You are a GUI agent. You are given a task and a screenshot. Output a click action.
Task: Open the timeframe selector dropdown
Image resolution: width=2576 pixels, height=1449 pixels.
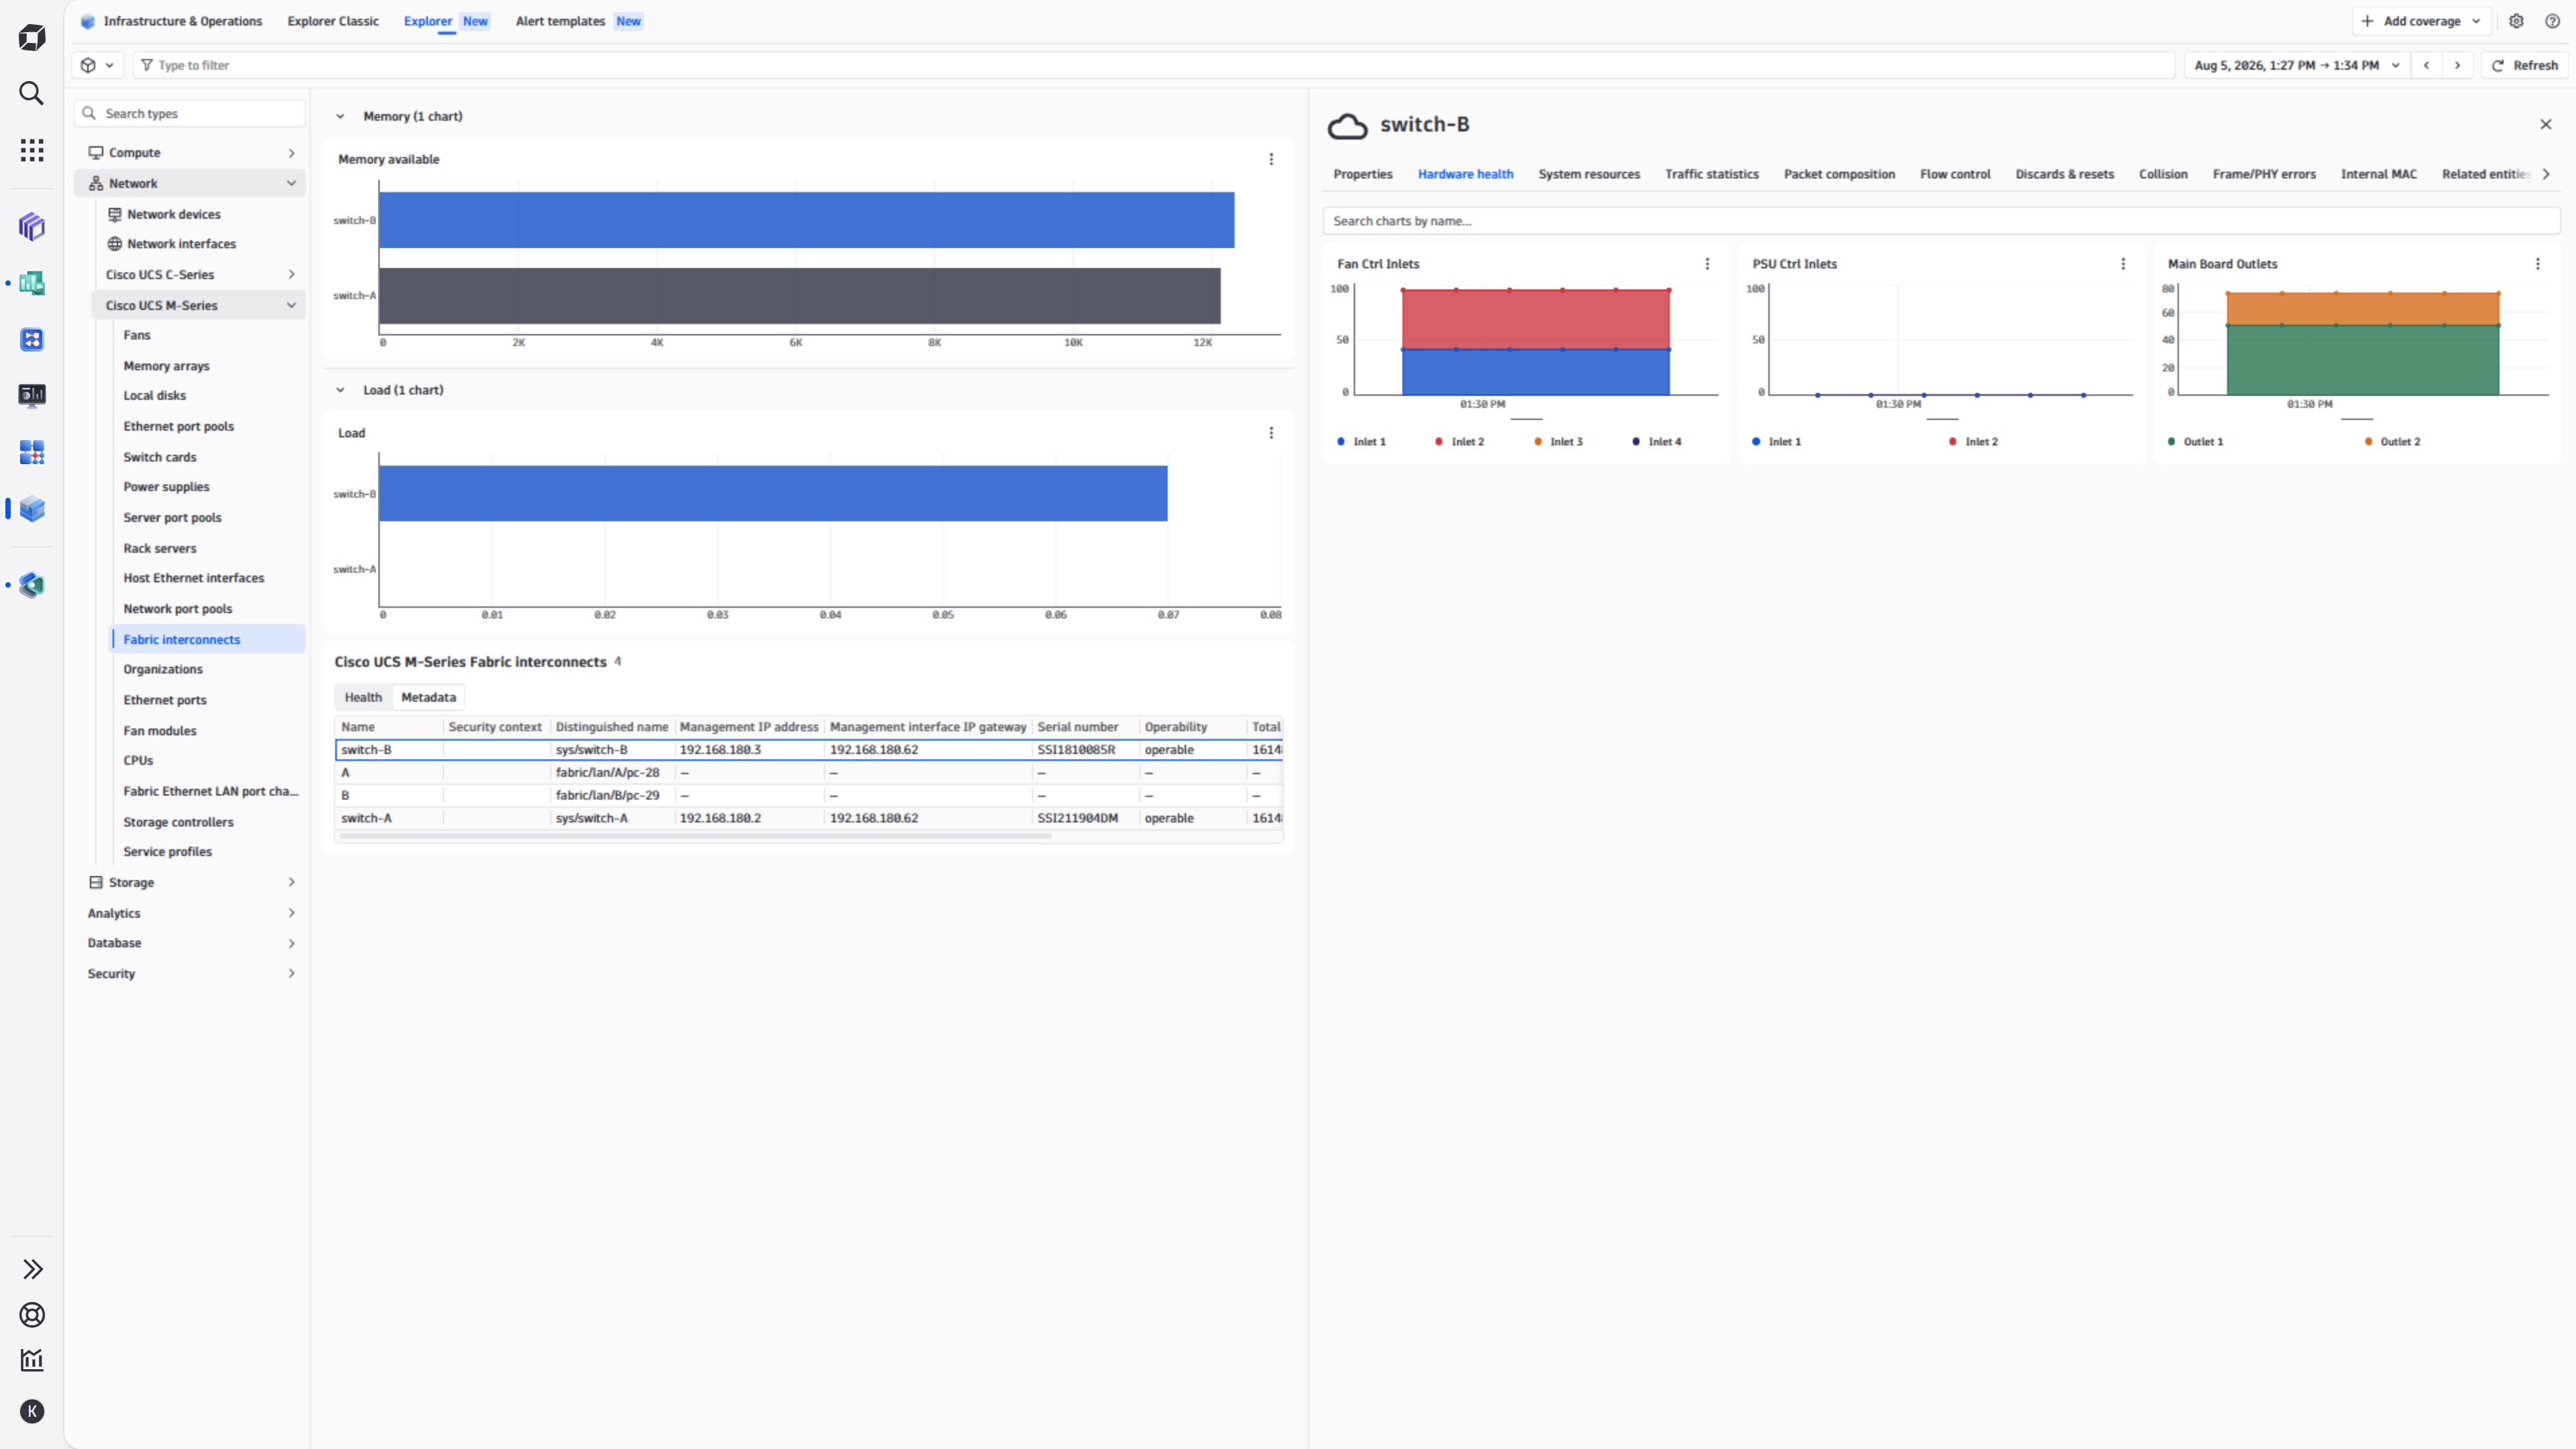point(2296,65)
